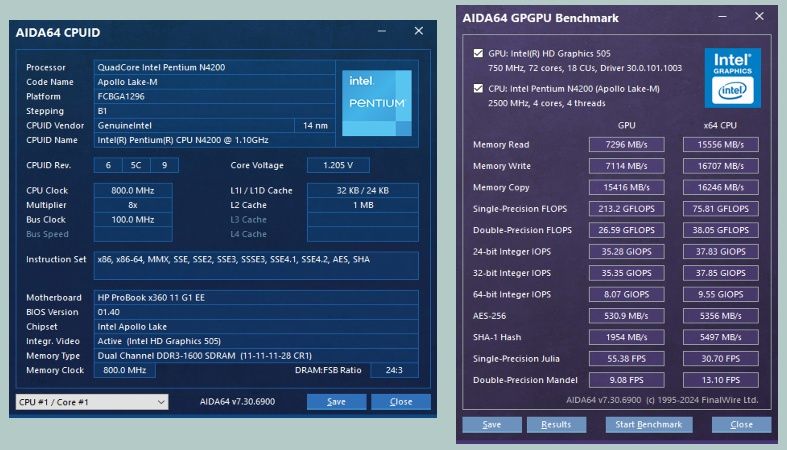787x450 pixels.
Task: Click the Motherboard value HP ProBook x360 11 G1 EE
Action: (x=256, y=297)
